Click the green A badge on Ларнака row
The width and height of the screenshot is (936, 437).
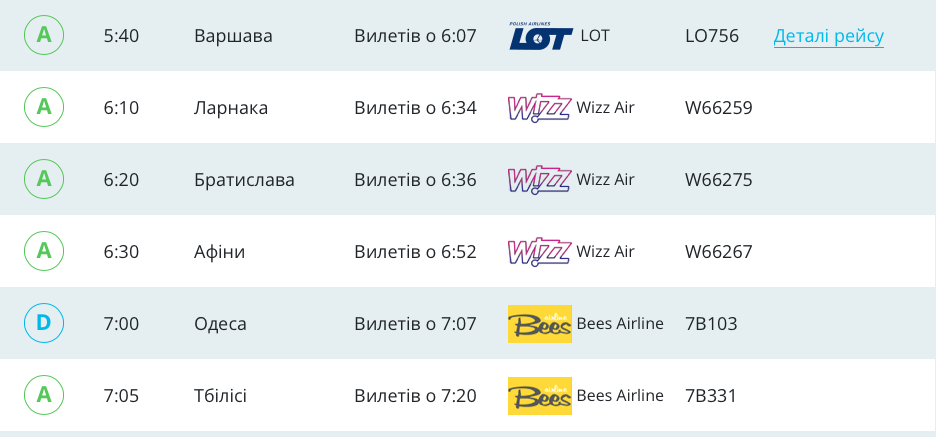pyautogui.click(x=44, y=108)
